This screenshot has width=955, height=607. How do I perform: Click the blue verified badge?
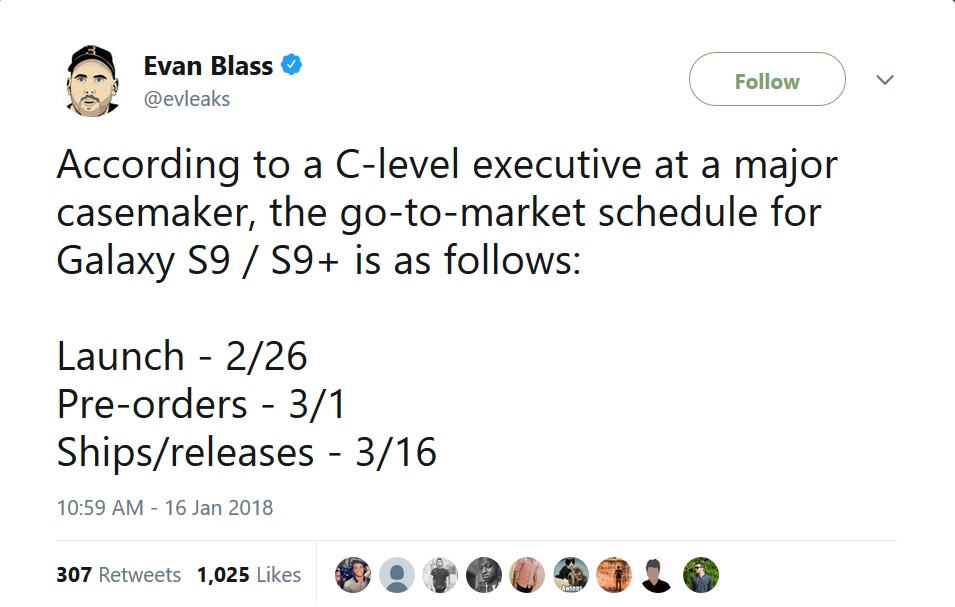tap(291, 66)
